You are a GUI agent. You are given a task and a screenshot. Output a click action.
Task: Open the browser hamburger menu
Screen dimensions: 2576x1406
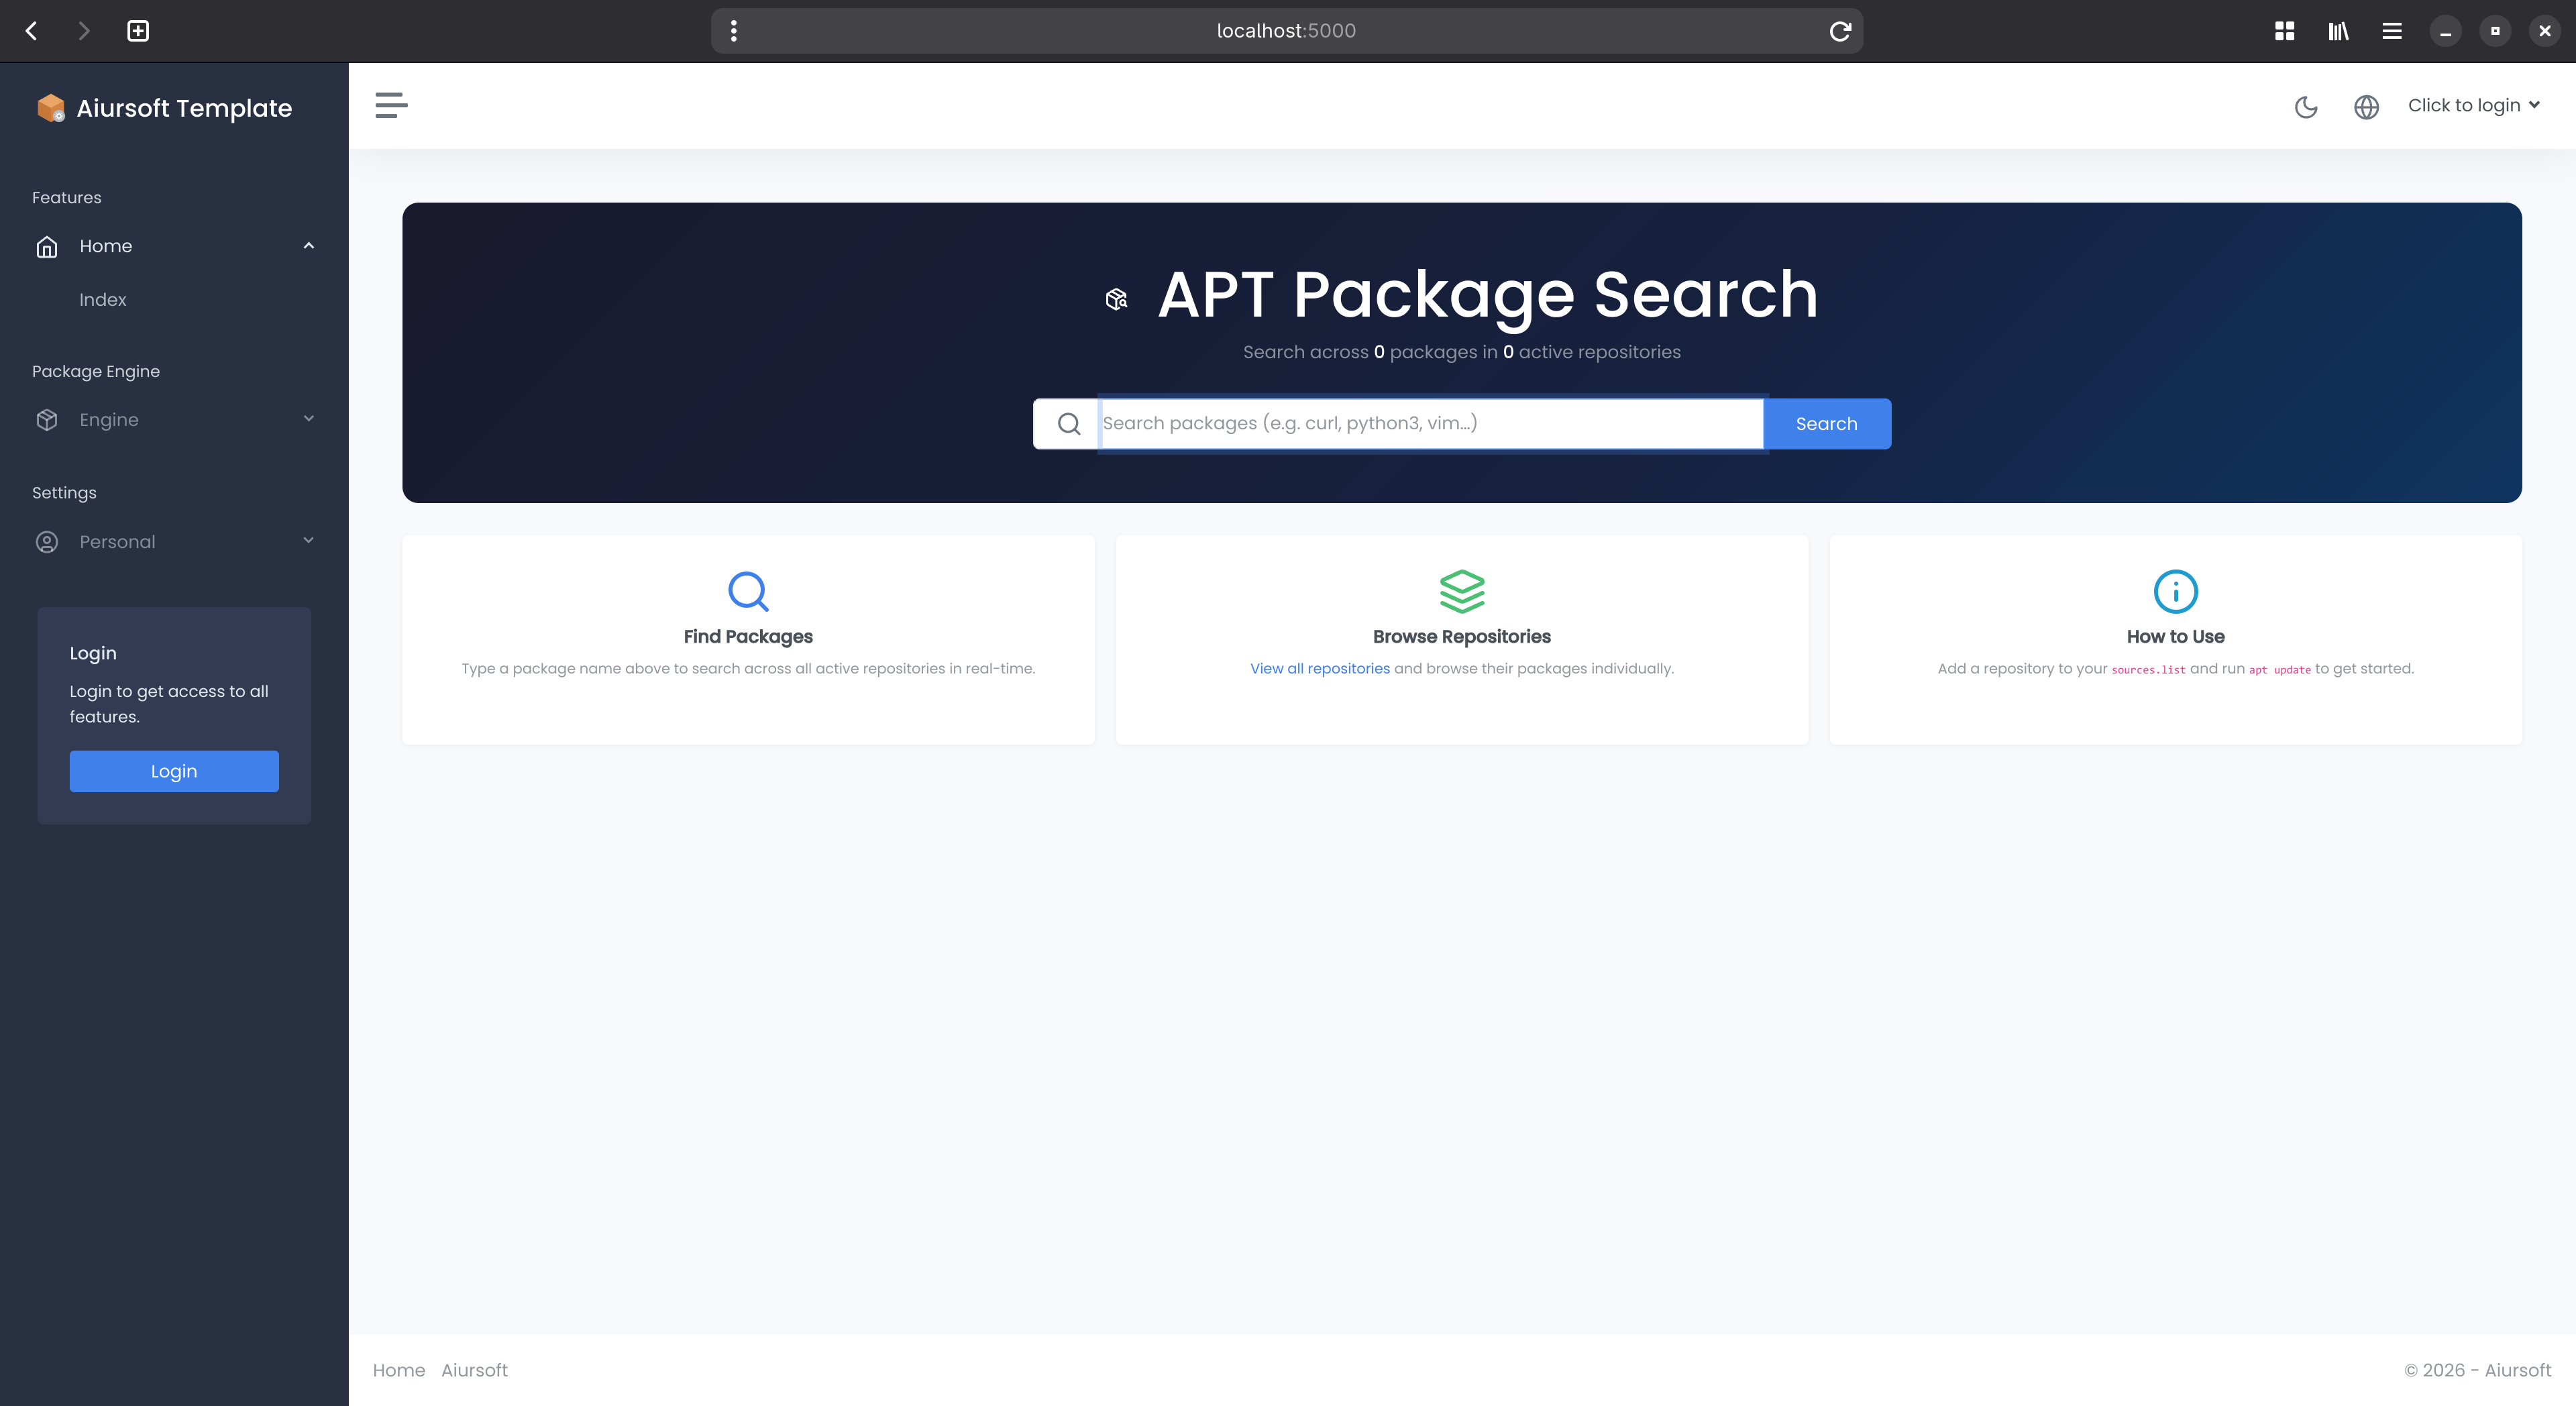coord(2392,31)
